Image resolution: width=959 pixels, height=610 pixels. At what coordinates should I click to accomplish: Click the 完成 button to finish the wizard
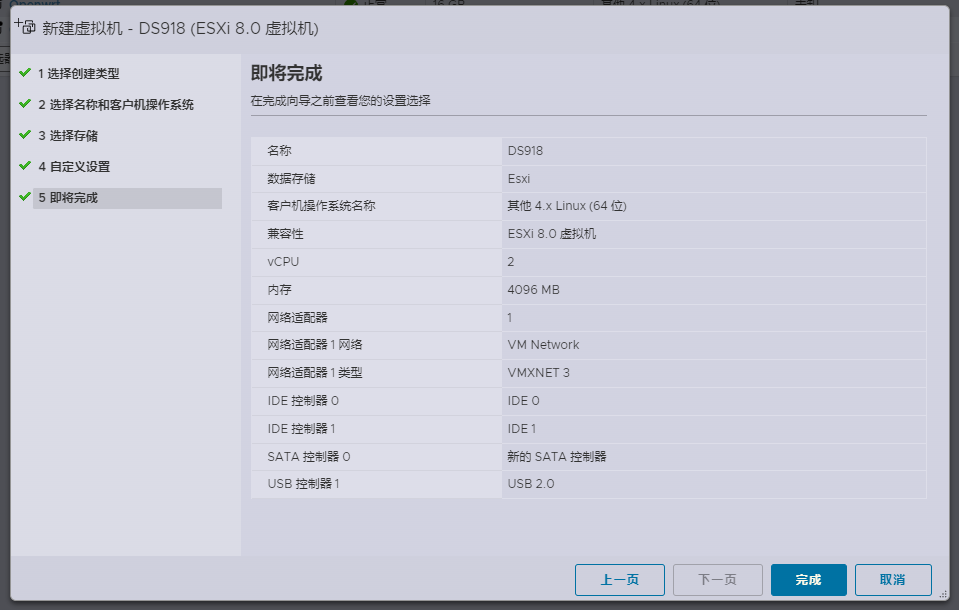tap(808, 580)
